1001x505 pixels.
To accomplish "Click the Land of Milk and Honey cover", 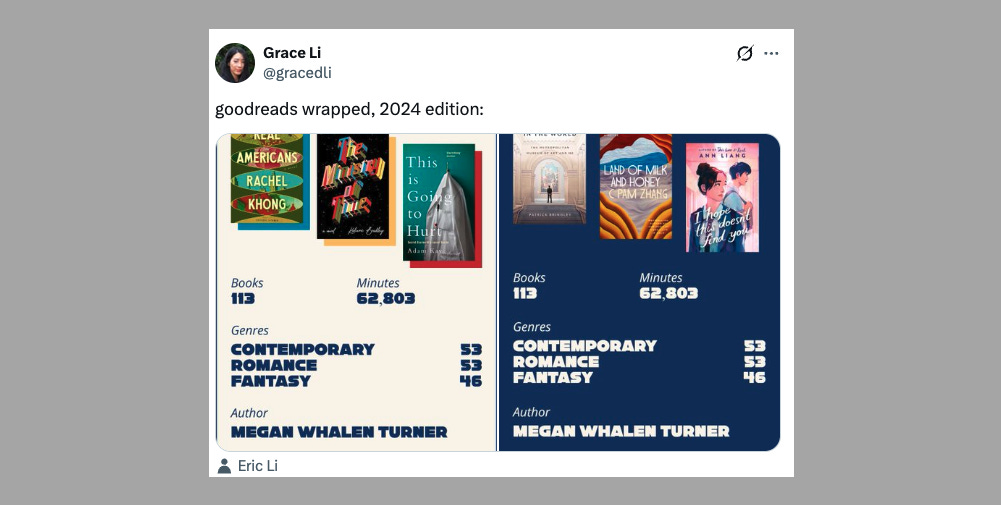I will [636, 186].
